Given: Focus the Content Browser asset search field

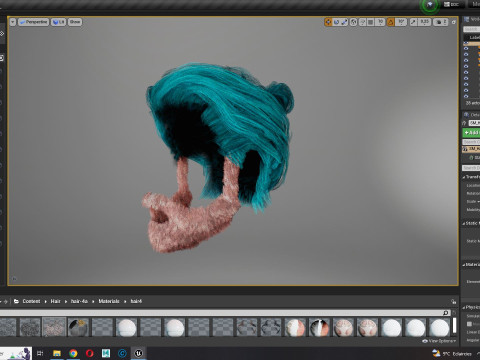Looking at the screenshot, I should point(225,313).
